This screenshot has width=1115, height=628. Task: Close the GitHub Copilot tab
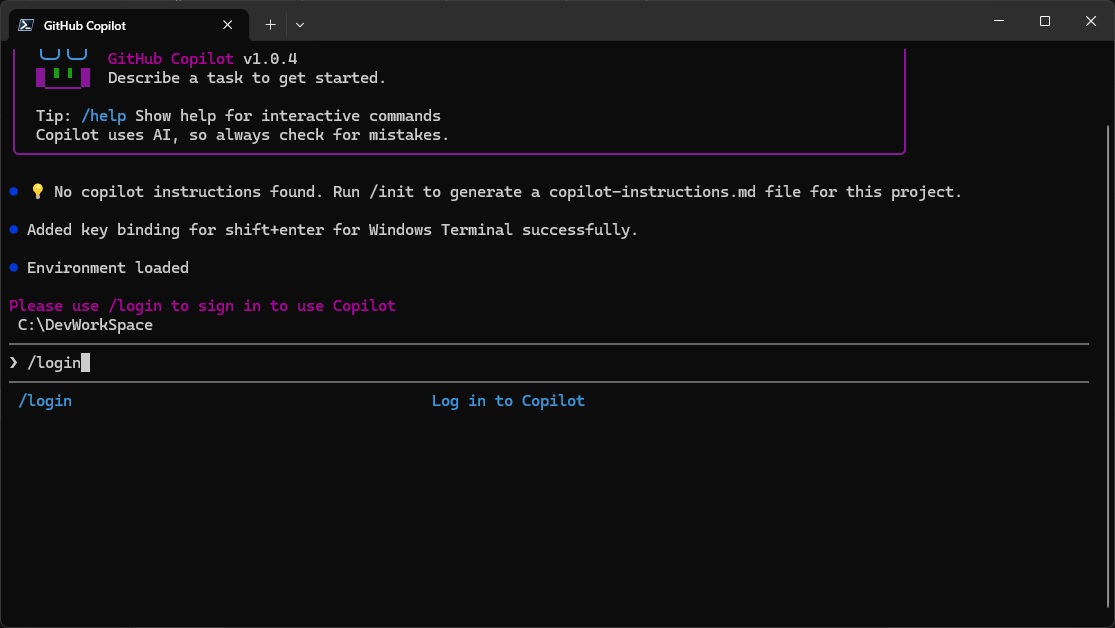pyautogui.click(x=230, y=25)
